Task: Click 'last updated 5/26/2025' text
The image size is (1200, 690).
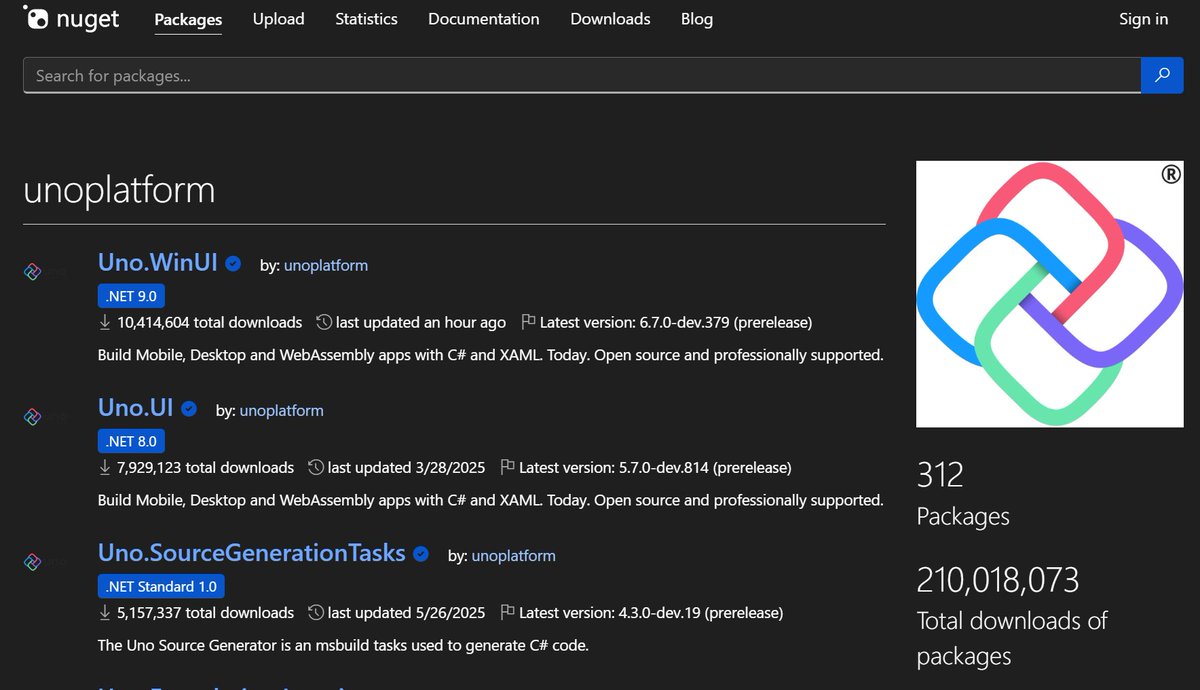Action: (x=406, y=612)
